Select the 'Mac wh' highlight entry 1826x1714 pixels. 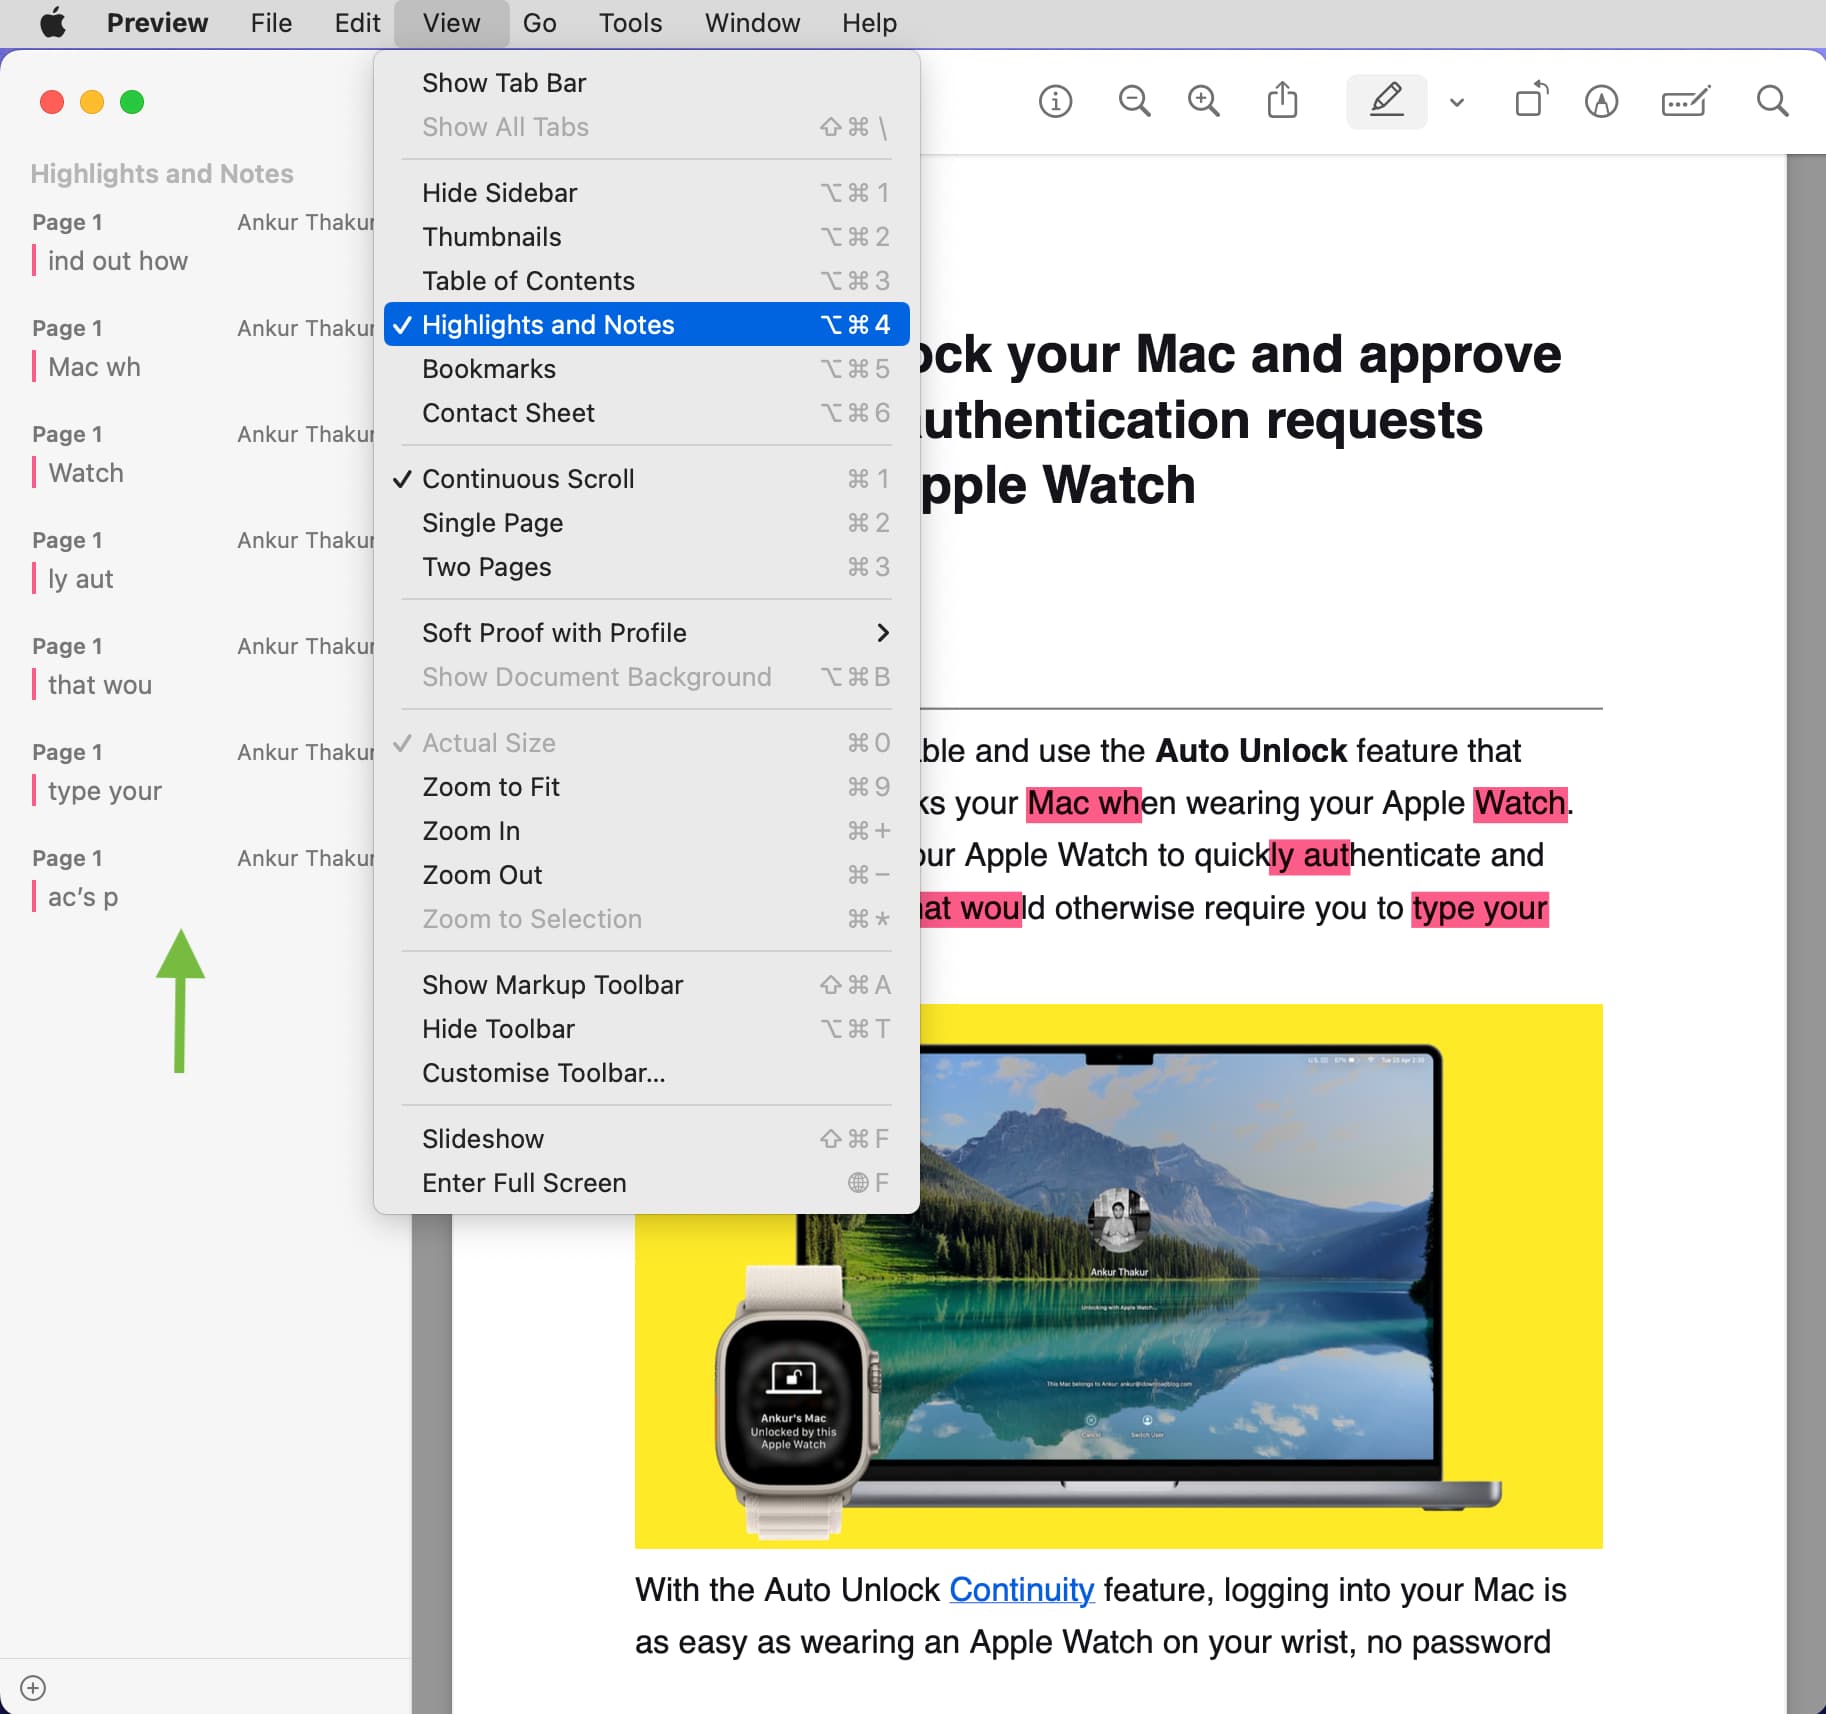(200, 349)
